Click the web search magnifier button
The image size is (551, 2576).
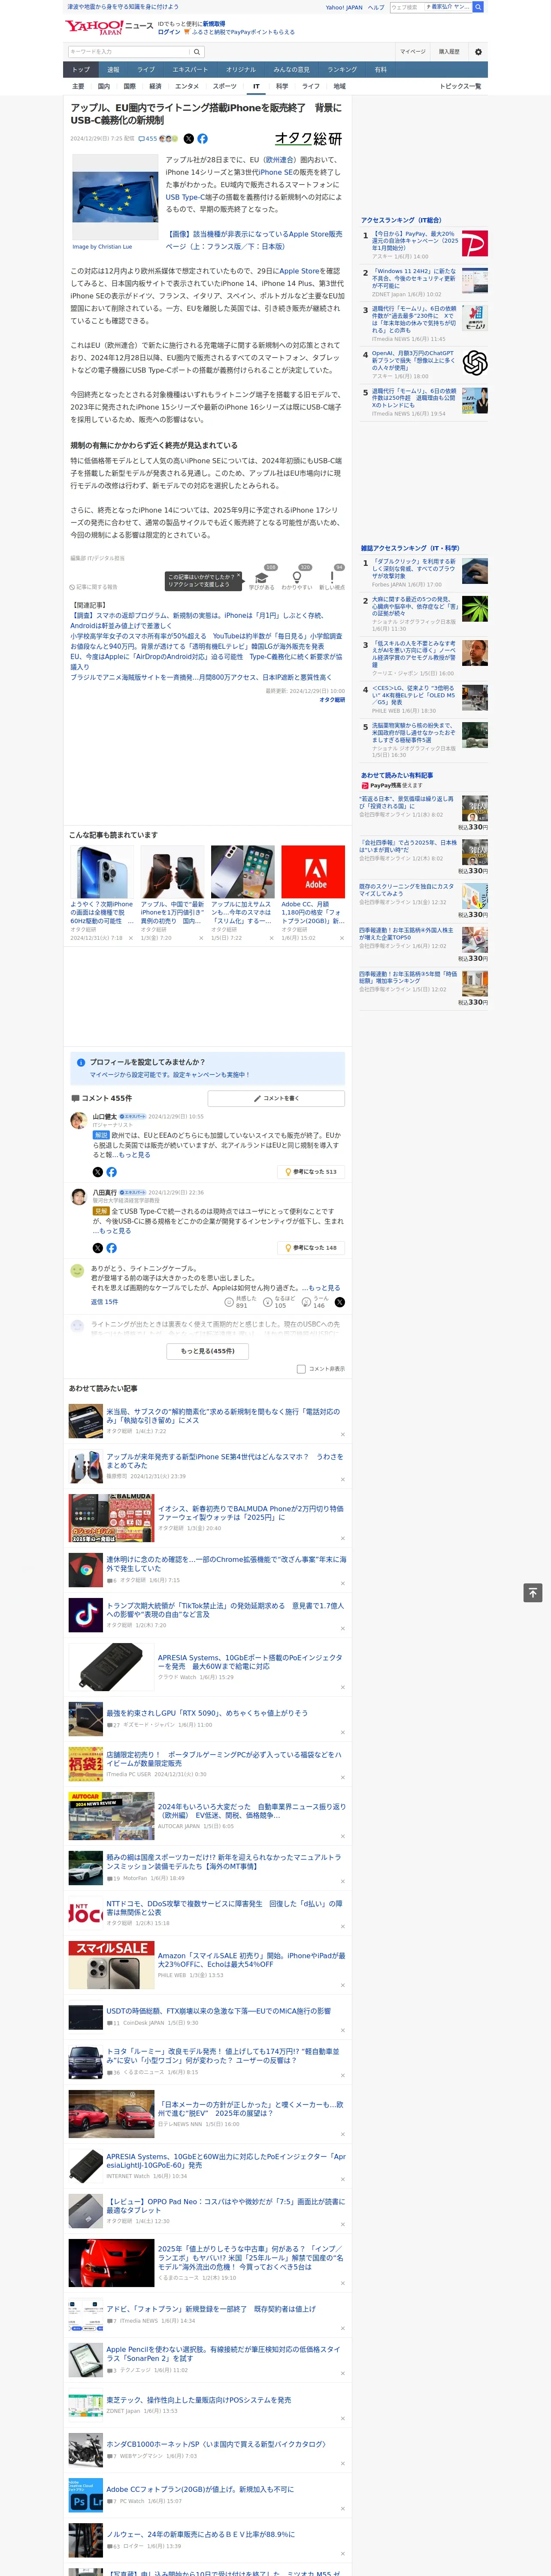point(478,7)
